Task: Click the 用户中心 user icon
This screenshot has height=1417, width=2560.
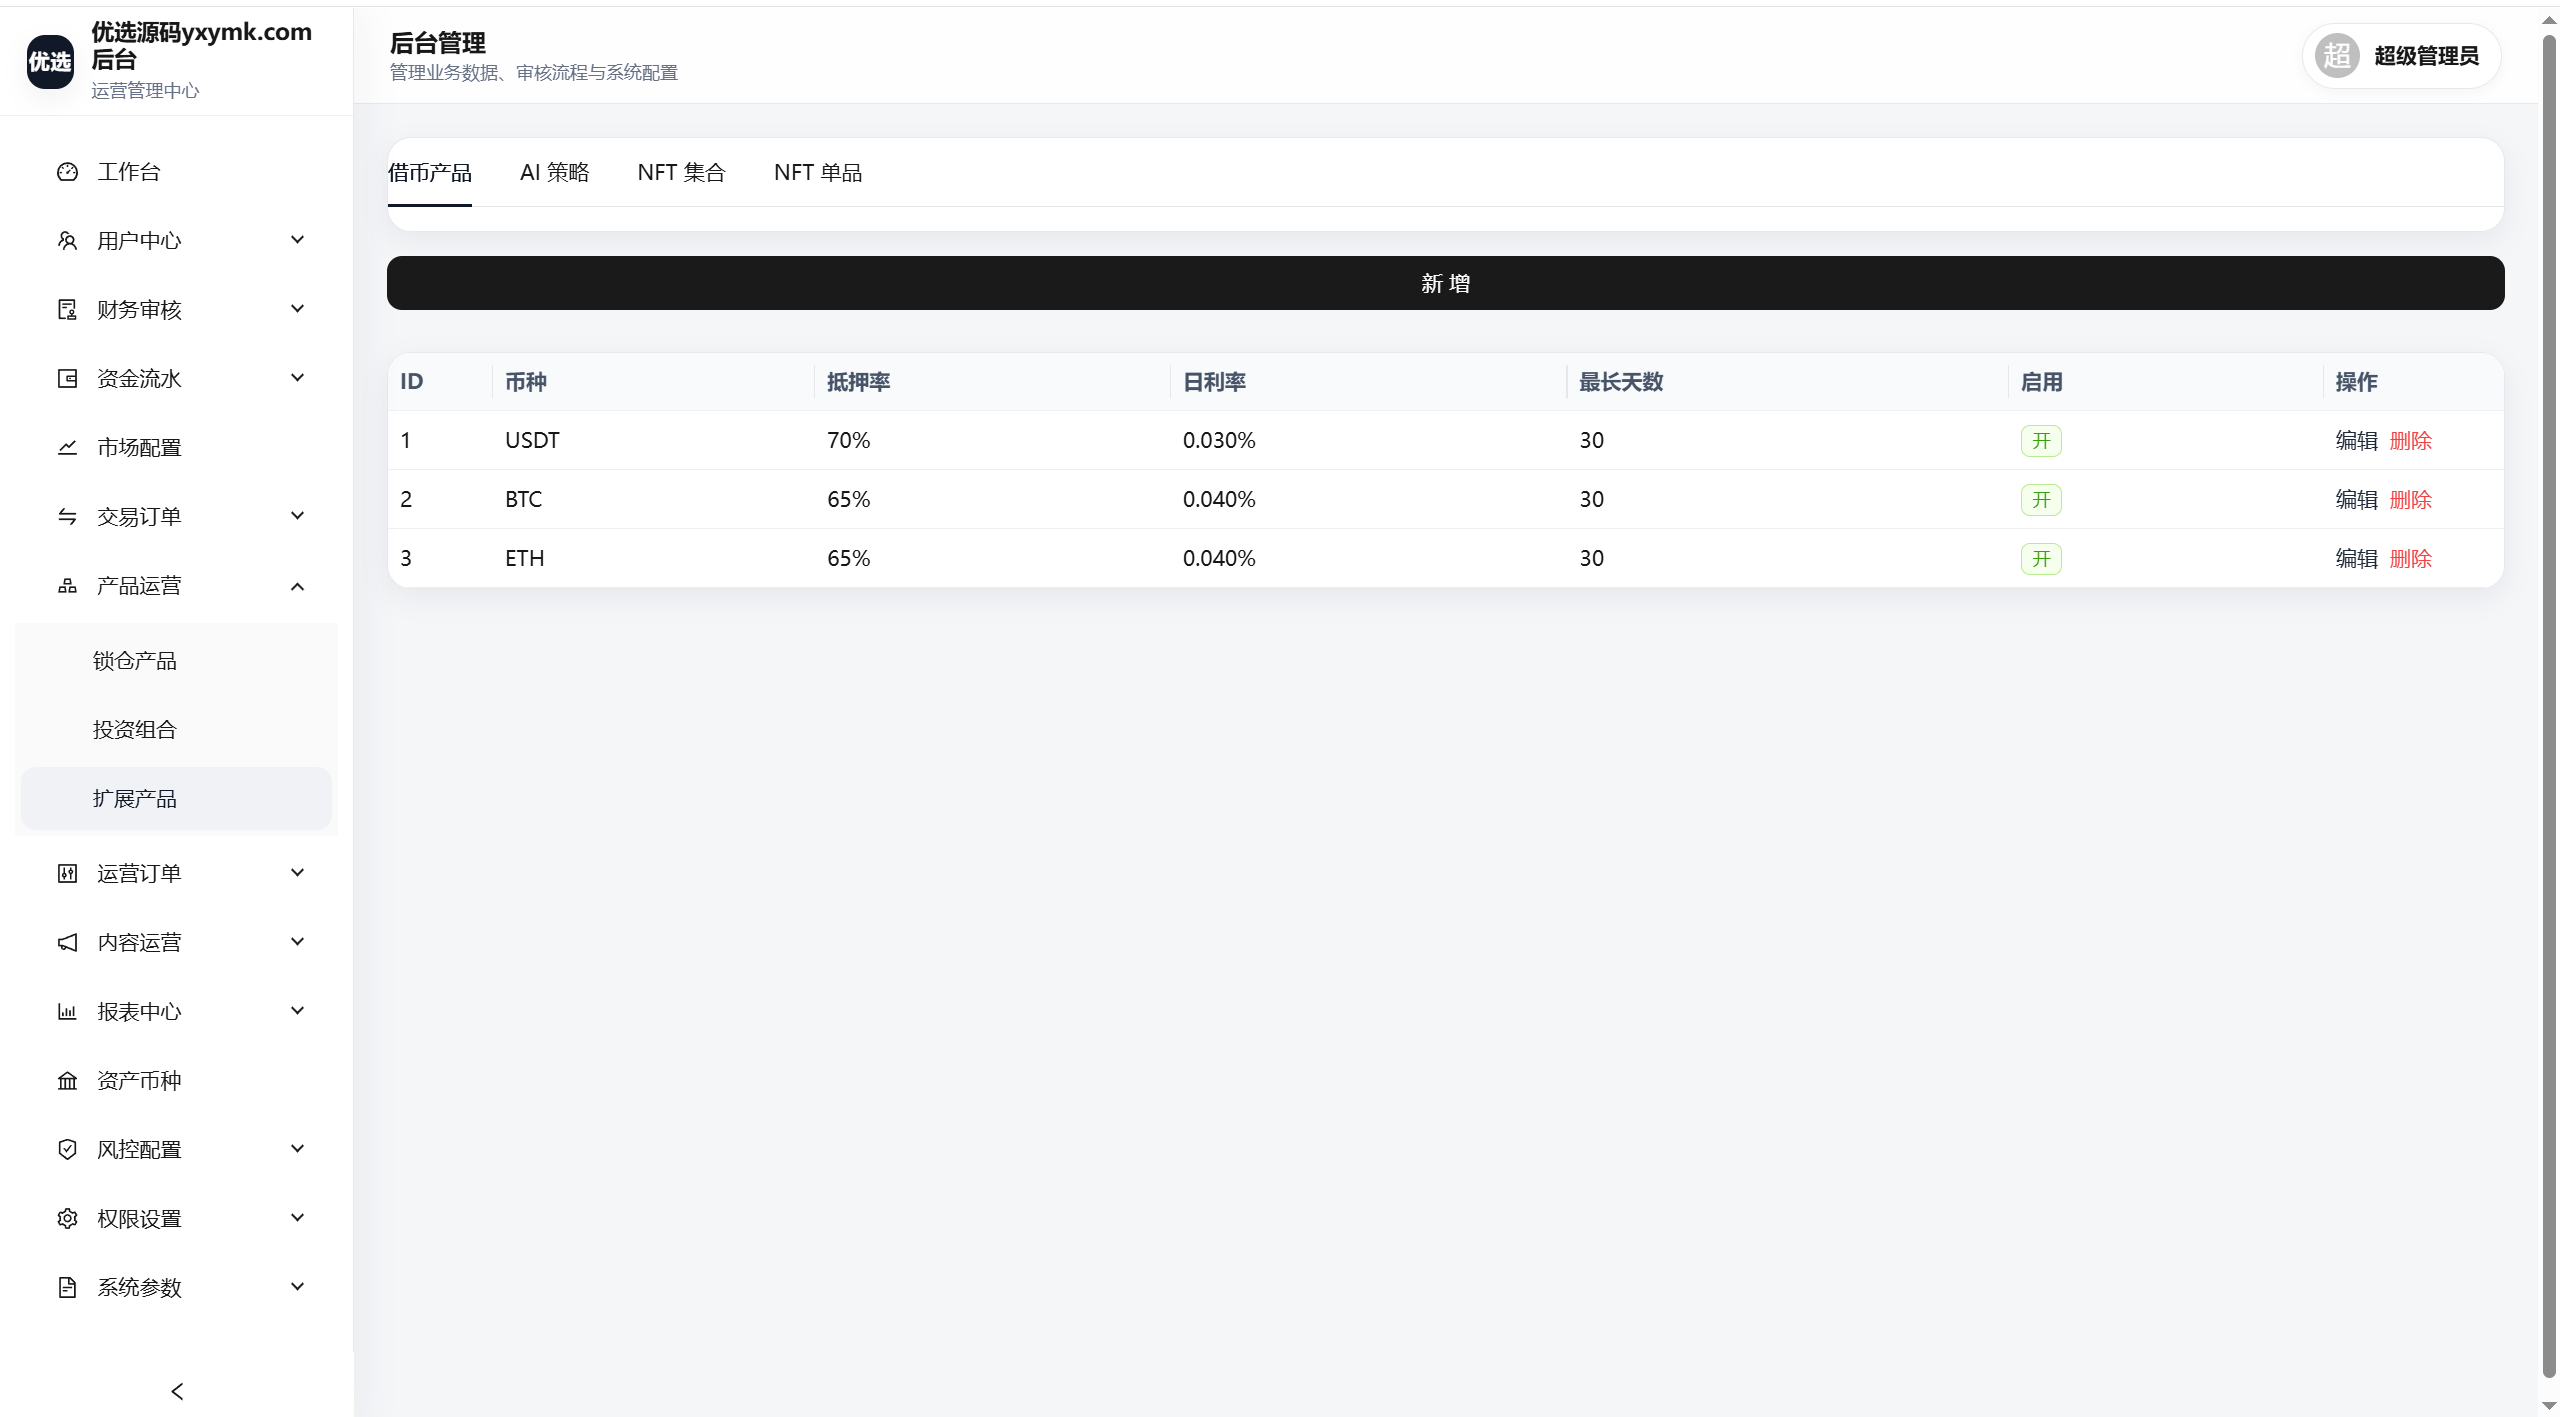Action: (x=67, y=241)
